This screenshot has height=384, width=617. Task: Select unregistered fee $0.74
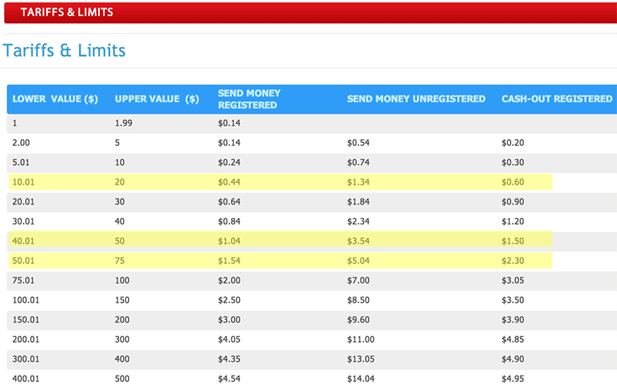358,162
